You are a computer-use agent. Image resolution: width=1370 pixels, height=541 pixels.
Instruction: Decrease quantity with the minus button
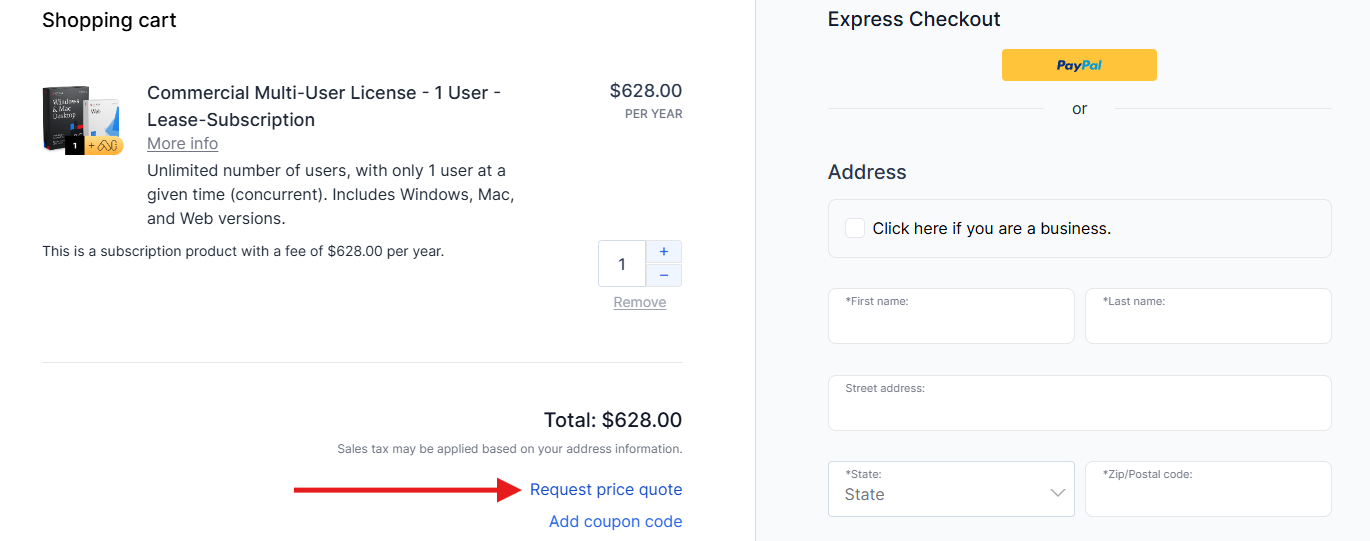pos(664,276)
